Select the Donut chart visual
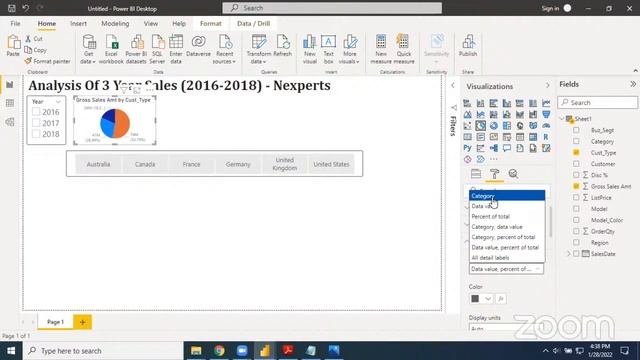640x360 pixels. (x=493, y=126)
